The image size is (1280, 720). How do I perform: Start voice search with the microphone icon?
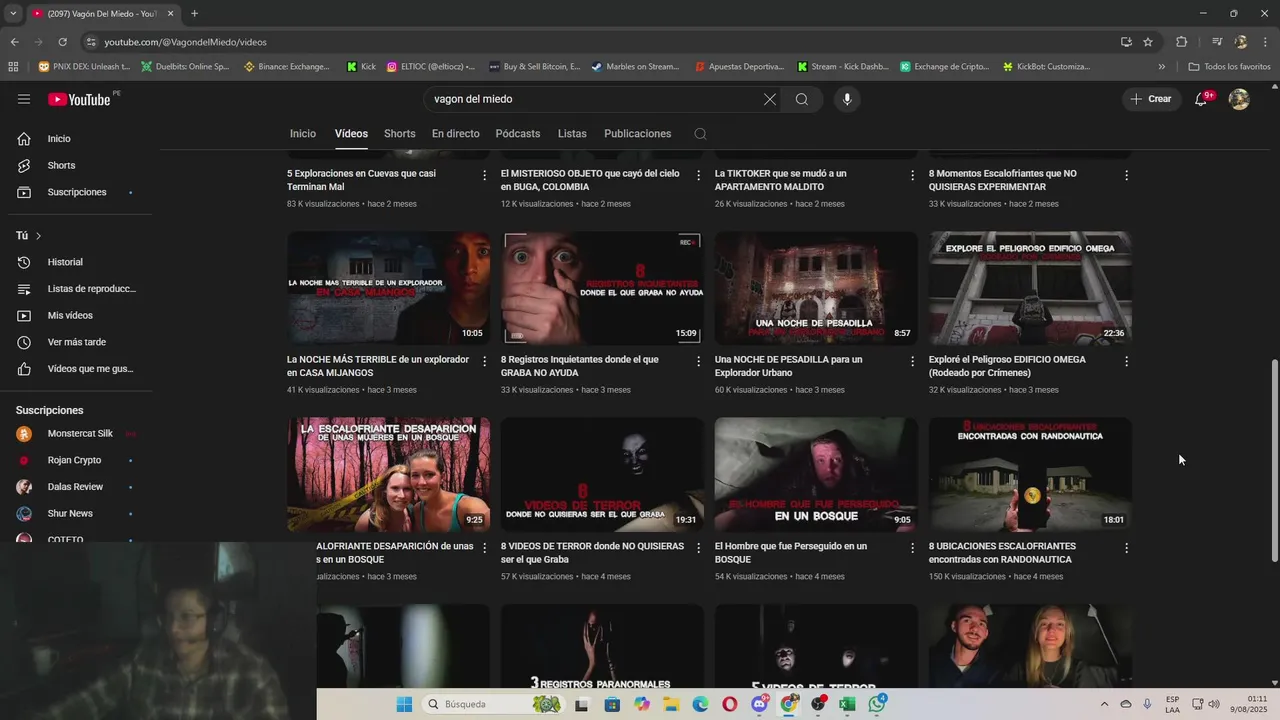coord(847,99)
